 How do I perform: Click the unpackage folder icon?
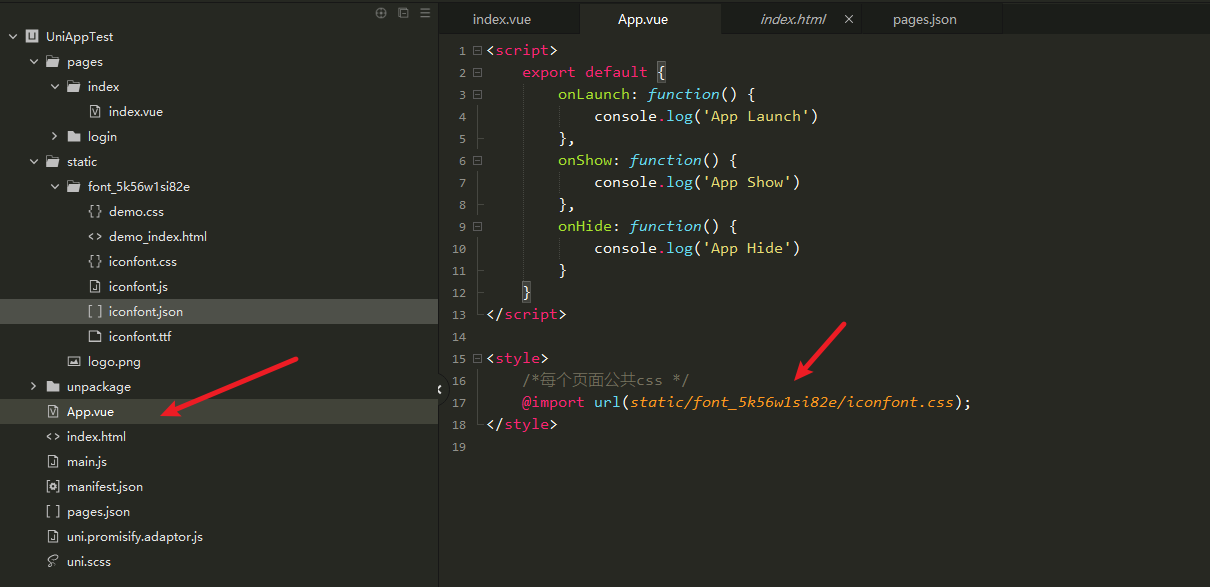tap(53, 387)
